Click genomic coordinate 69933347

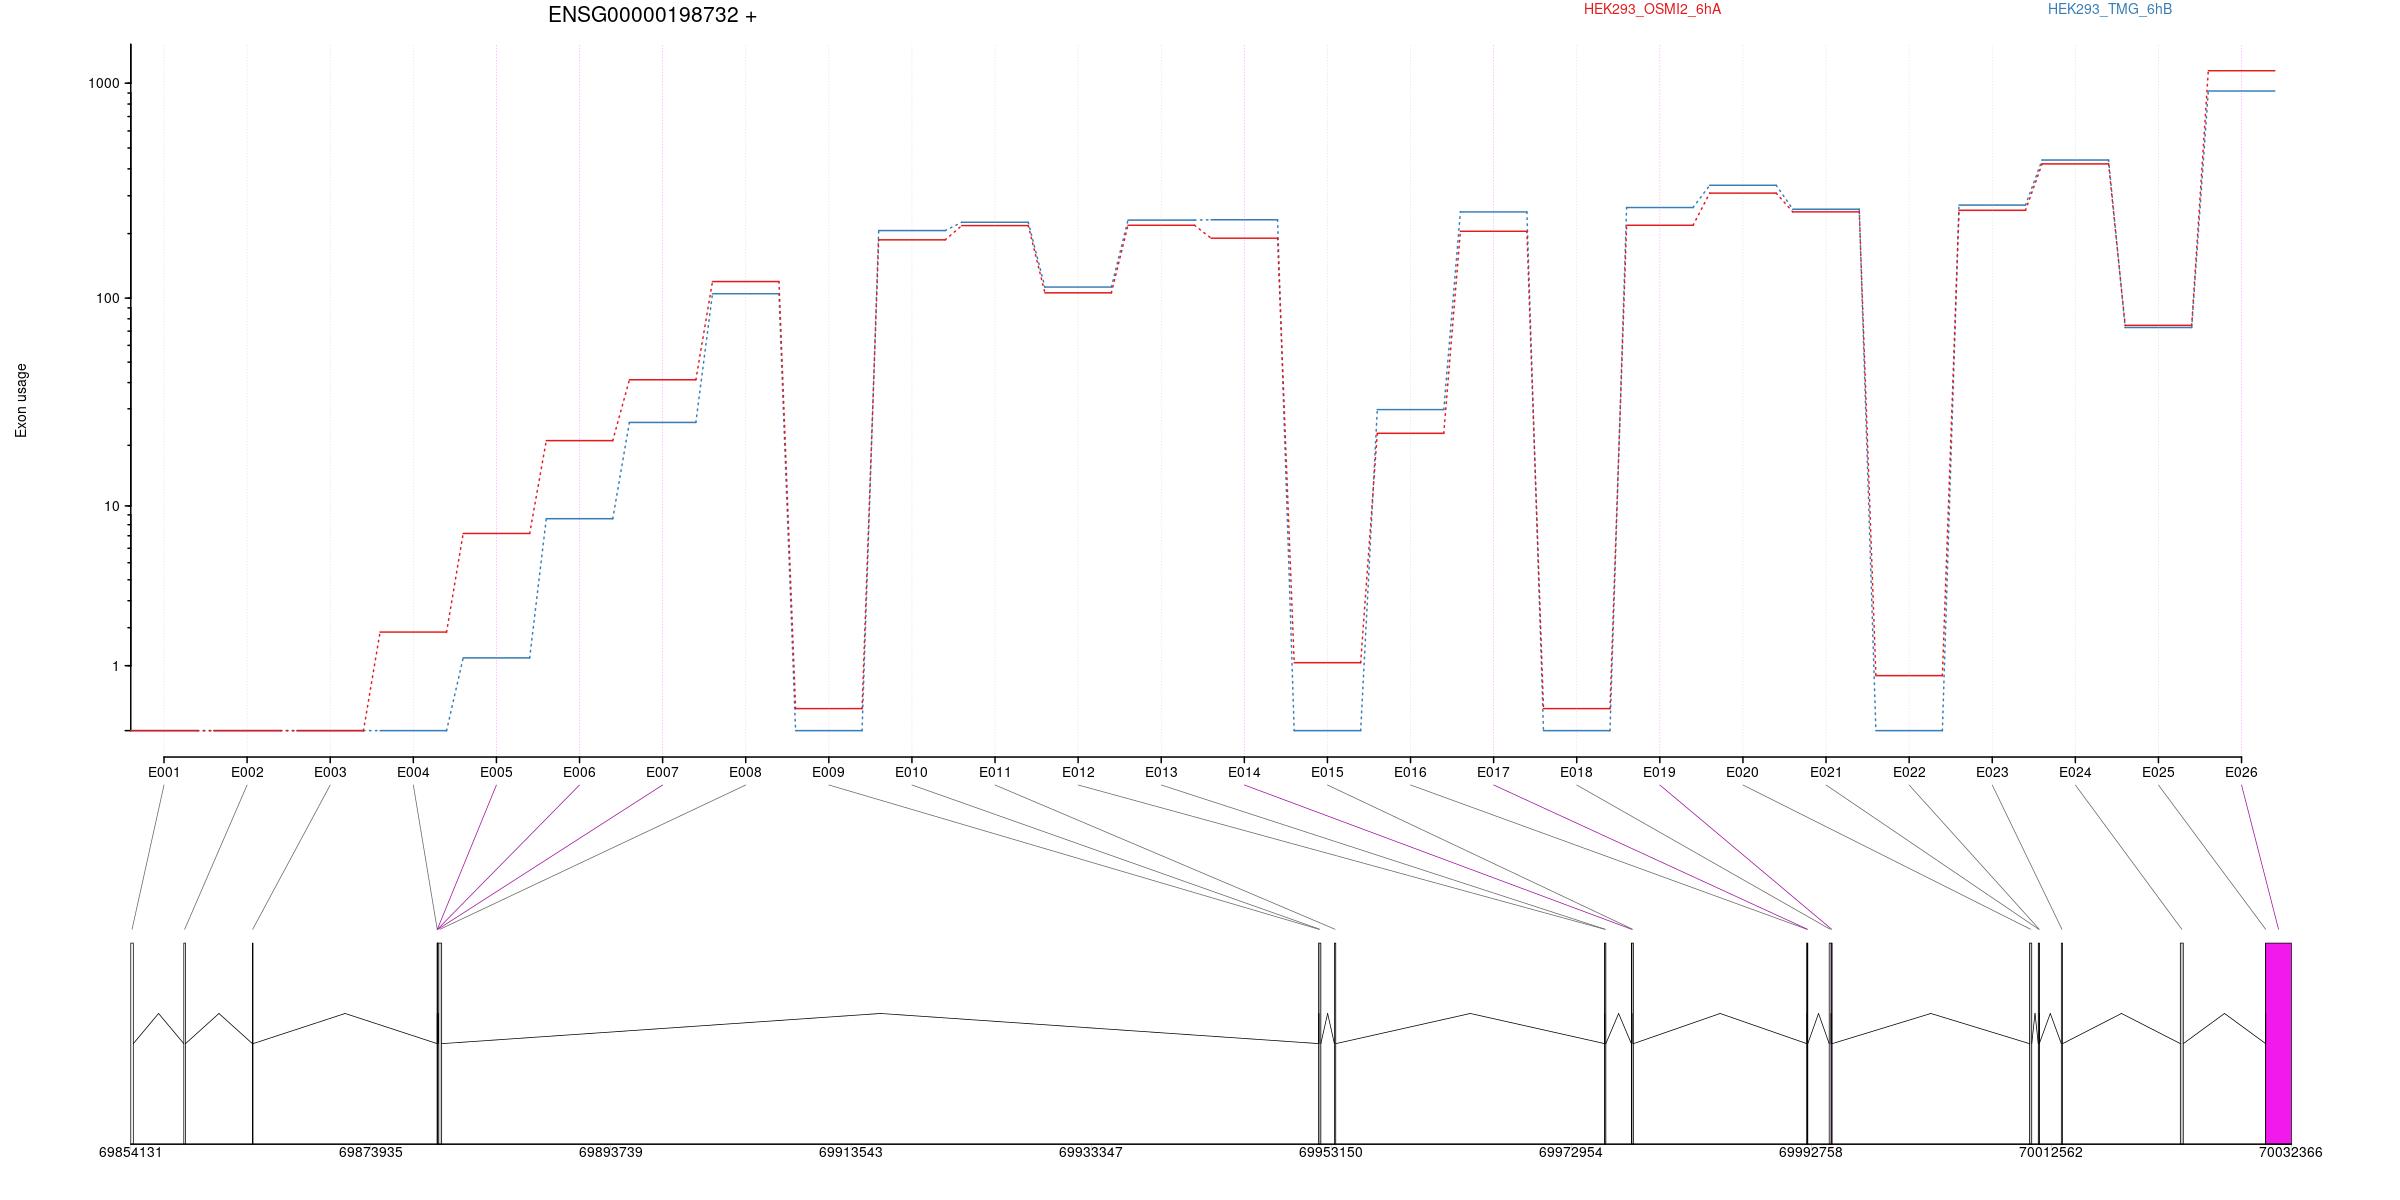click(x=1090, y=1152)
